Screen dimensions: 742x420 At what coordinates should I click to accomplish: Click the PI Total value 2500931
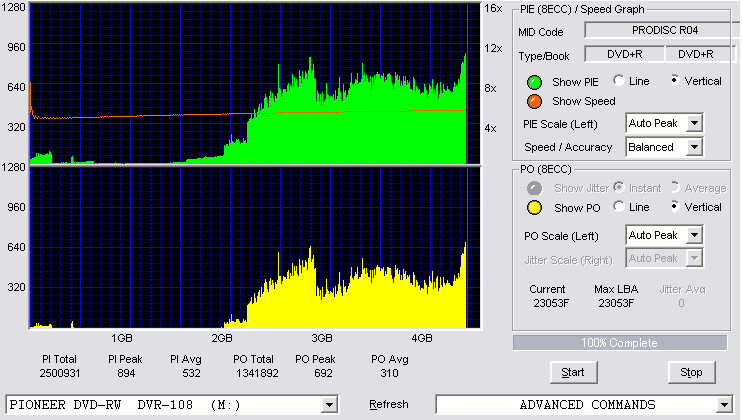click(60, 373)
